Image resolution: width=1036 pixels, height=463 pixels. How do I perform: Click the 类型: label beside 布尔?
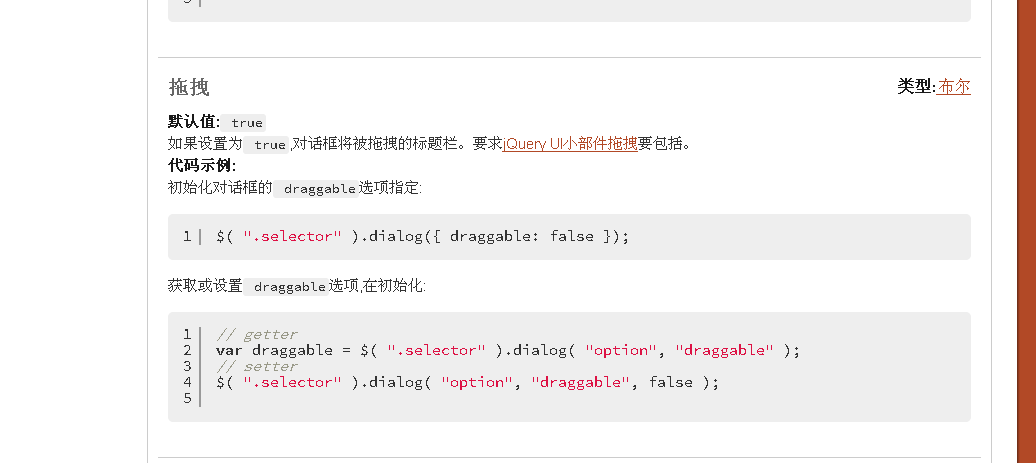[x=917, y=87]
